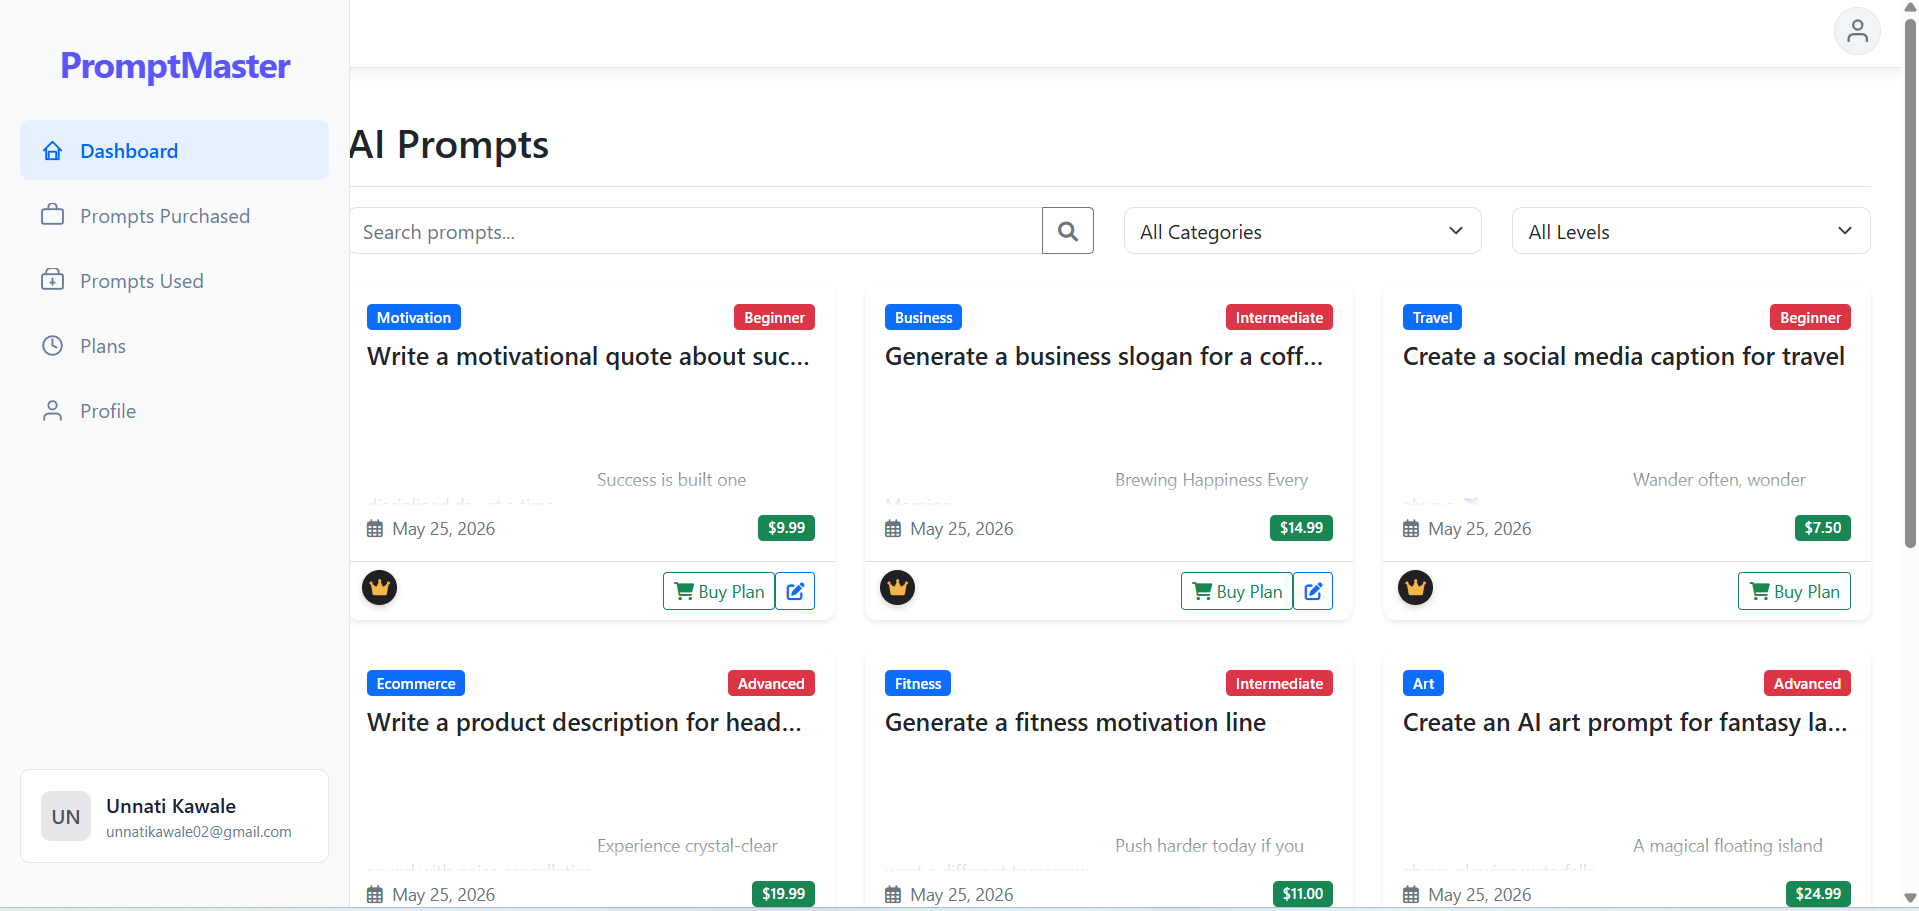Open 'Write a product description for head...' prompt
This screenshot has width=1919, height=911.
584,722
